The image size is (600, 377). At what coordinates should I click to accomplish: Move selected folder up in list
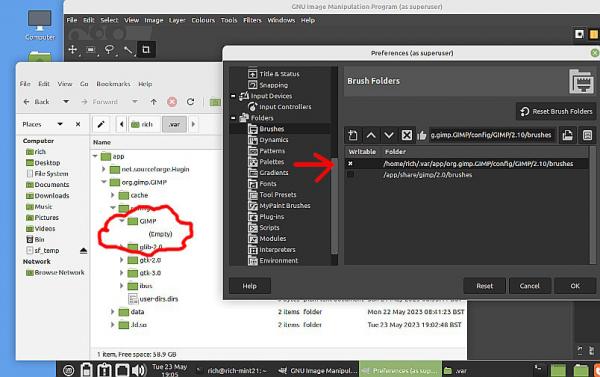point(371,135)
